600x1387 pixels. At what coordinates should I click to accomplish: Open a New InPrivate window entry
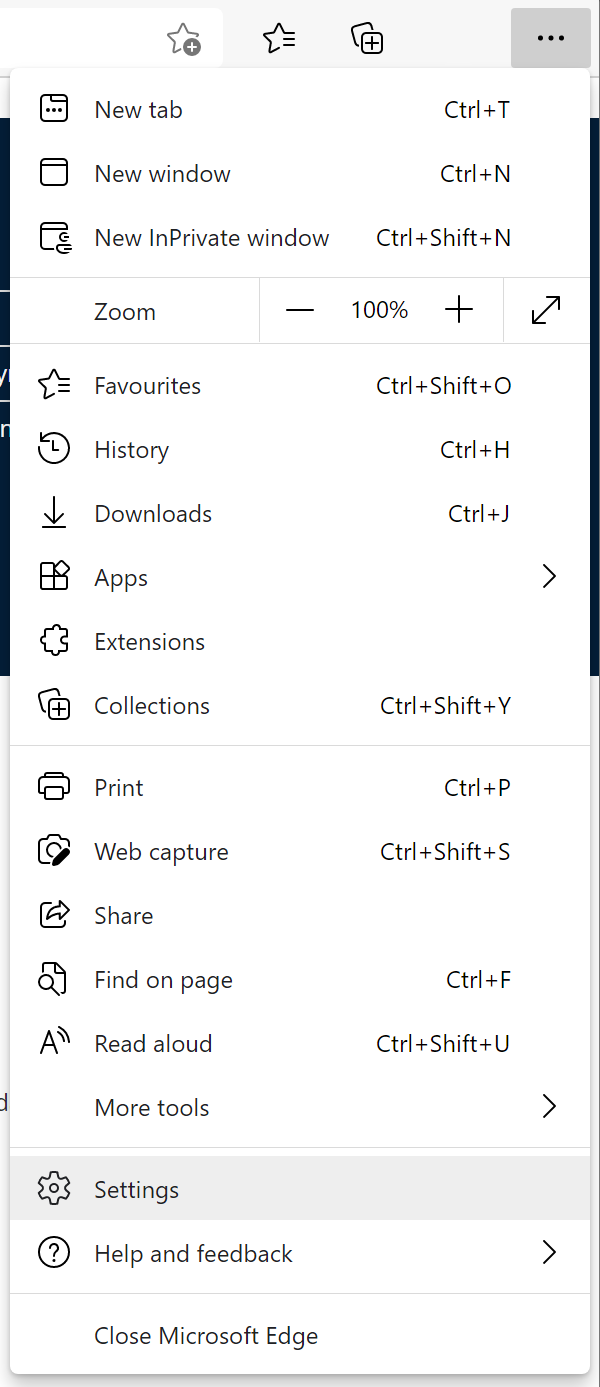[298, 237]
